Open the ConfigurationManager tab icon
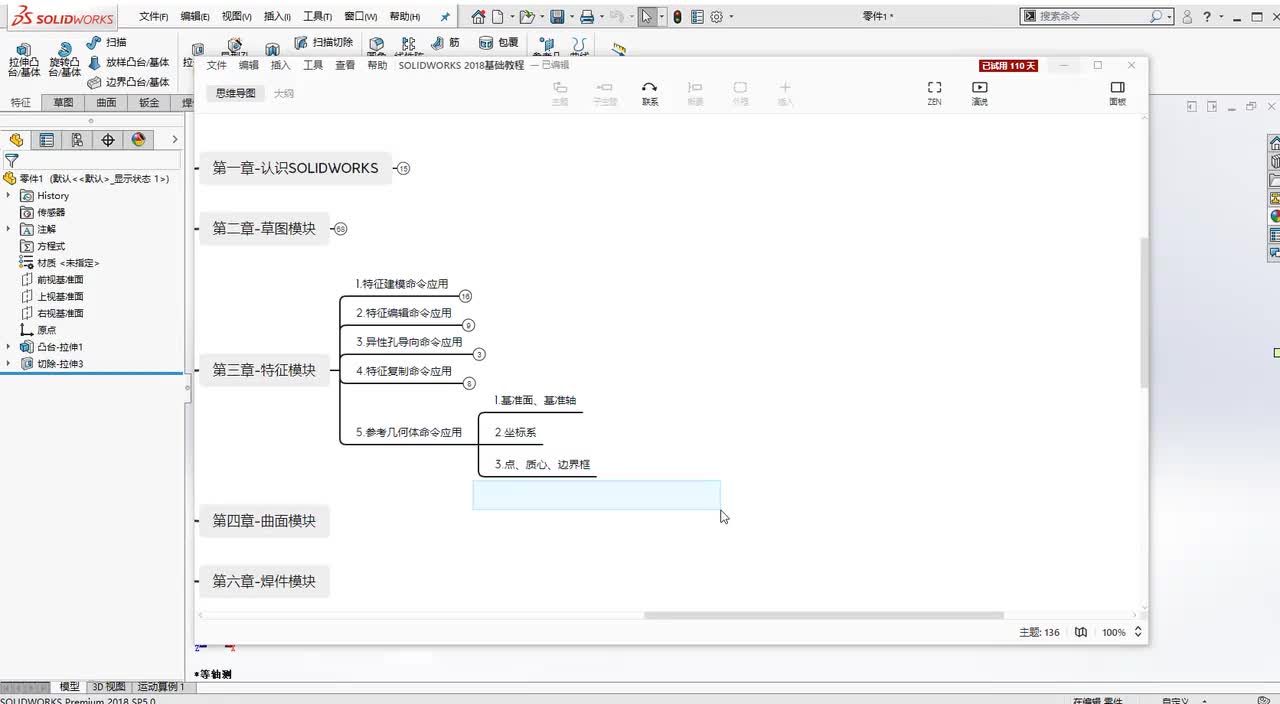 (x=77, y=140)
